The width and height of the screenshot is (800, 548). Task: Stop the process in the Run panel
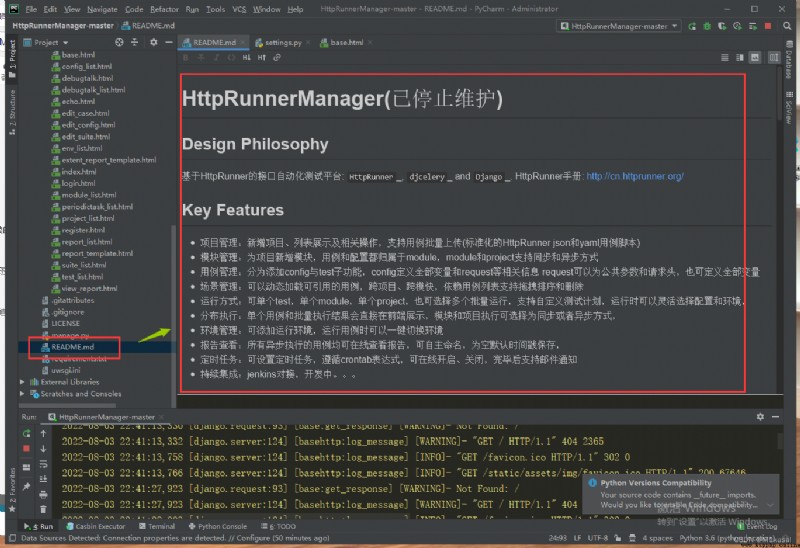pos(27,449)
